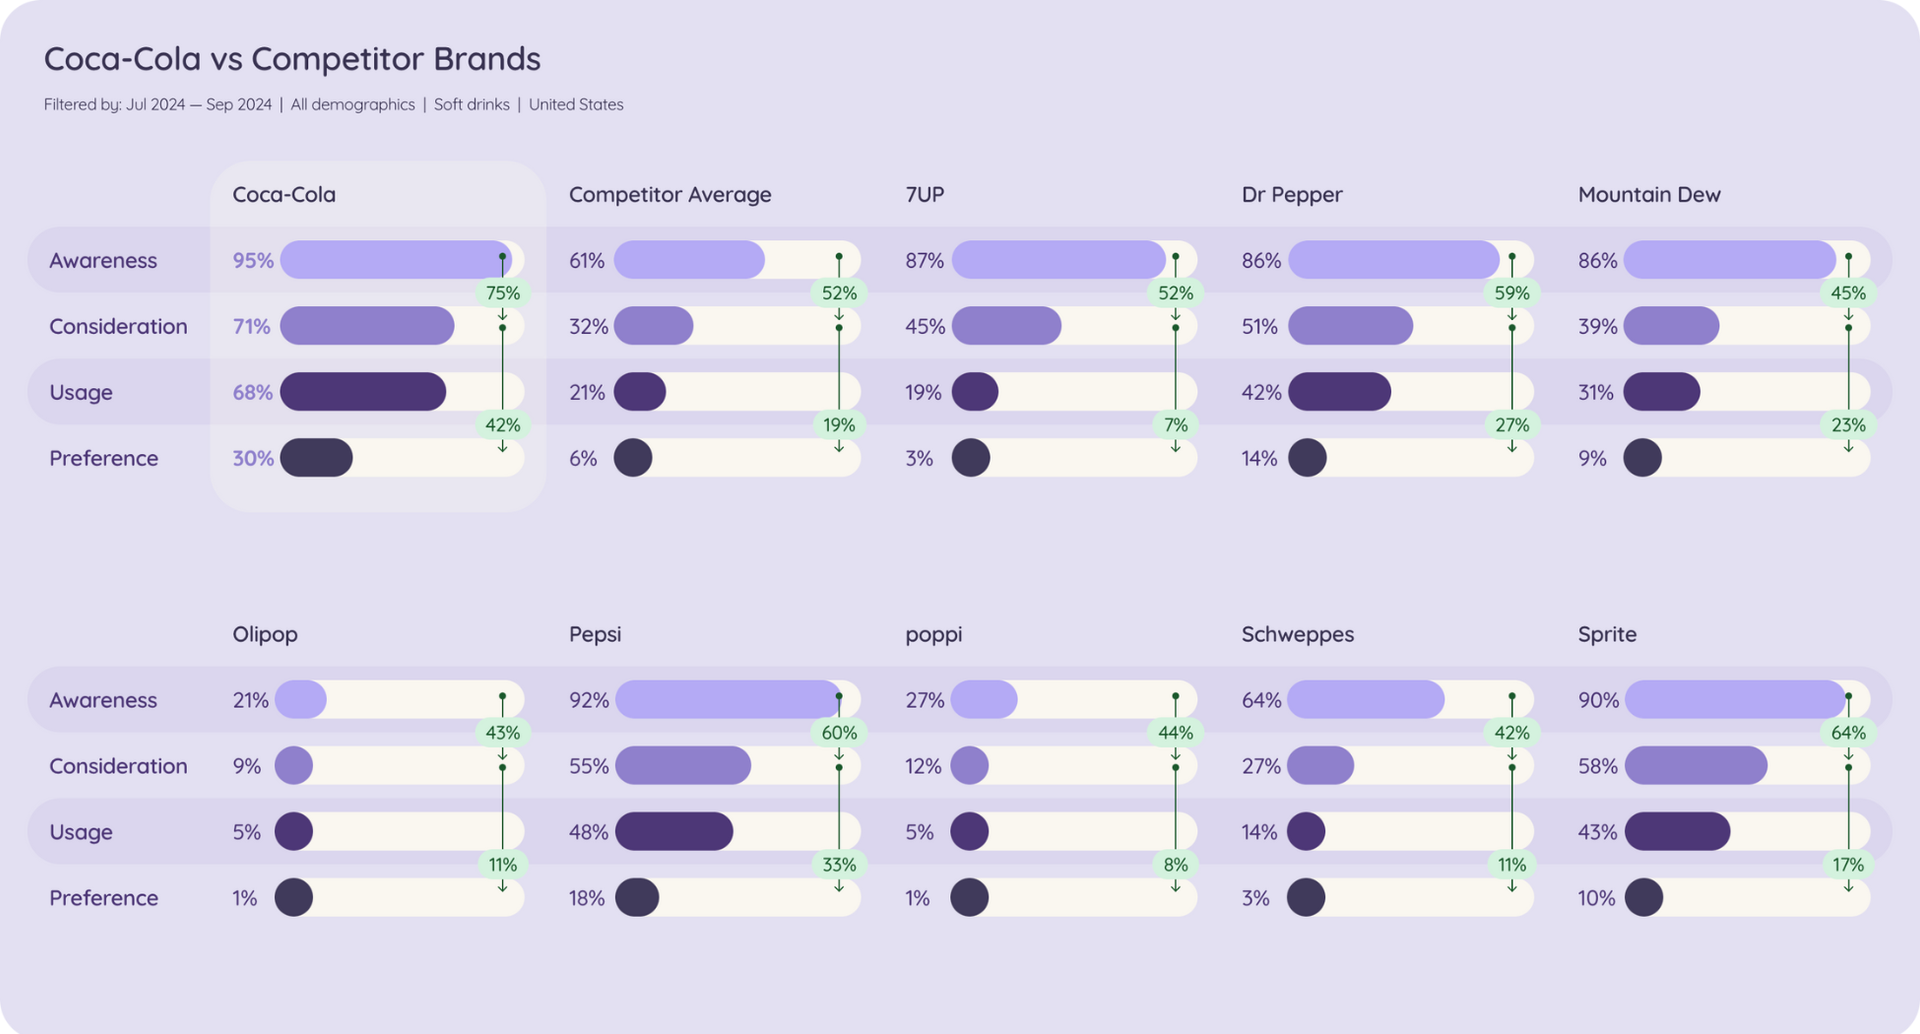The width and height of the screenshot is (1920, 1034).
Task: Click Olipop's 43% conversion badge
Action: click(x=502, y=733)
